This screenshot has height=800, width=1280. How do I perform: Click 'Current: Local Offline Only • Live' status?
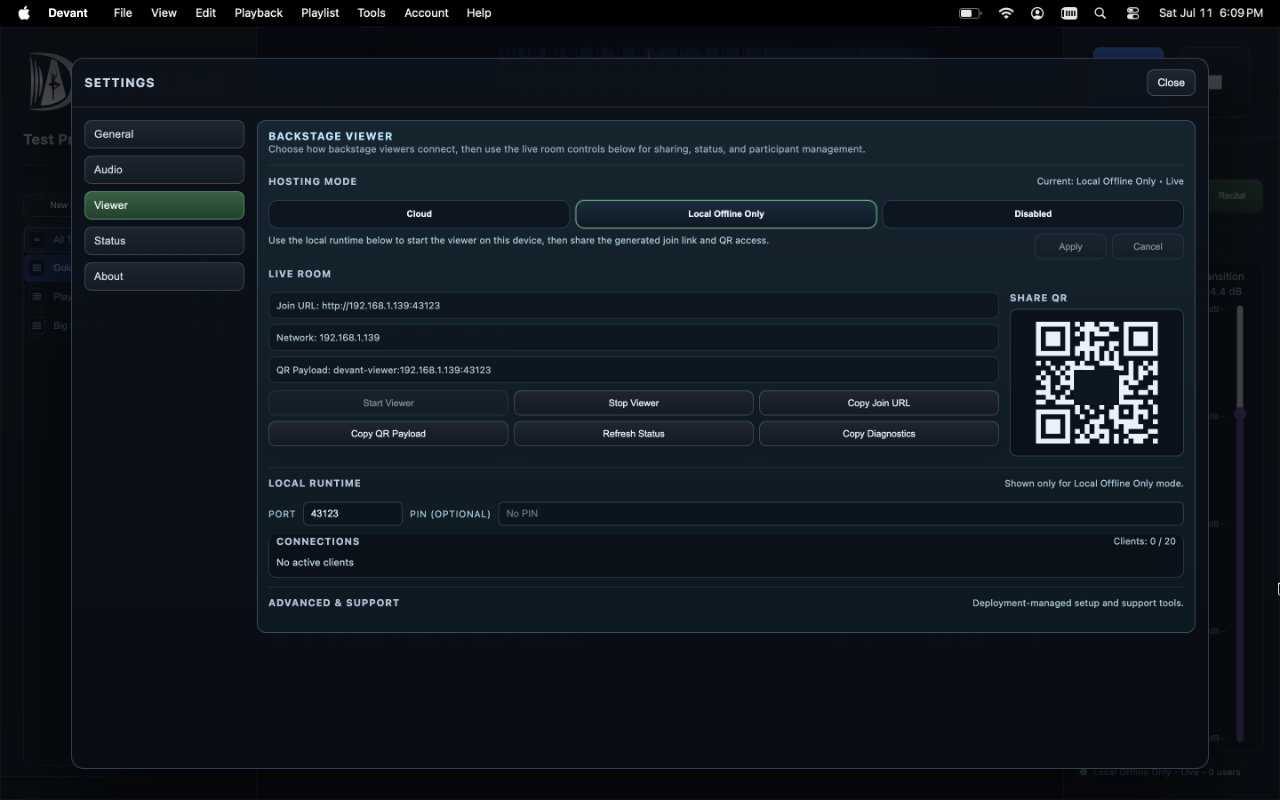[1110, 182]
